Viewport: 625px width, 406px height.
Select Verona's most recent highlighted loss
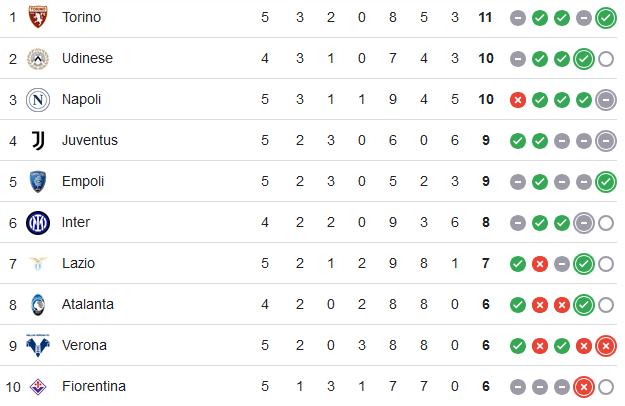click(606, 346)
